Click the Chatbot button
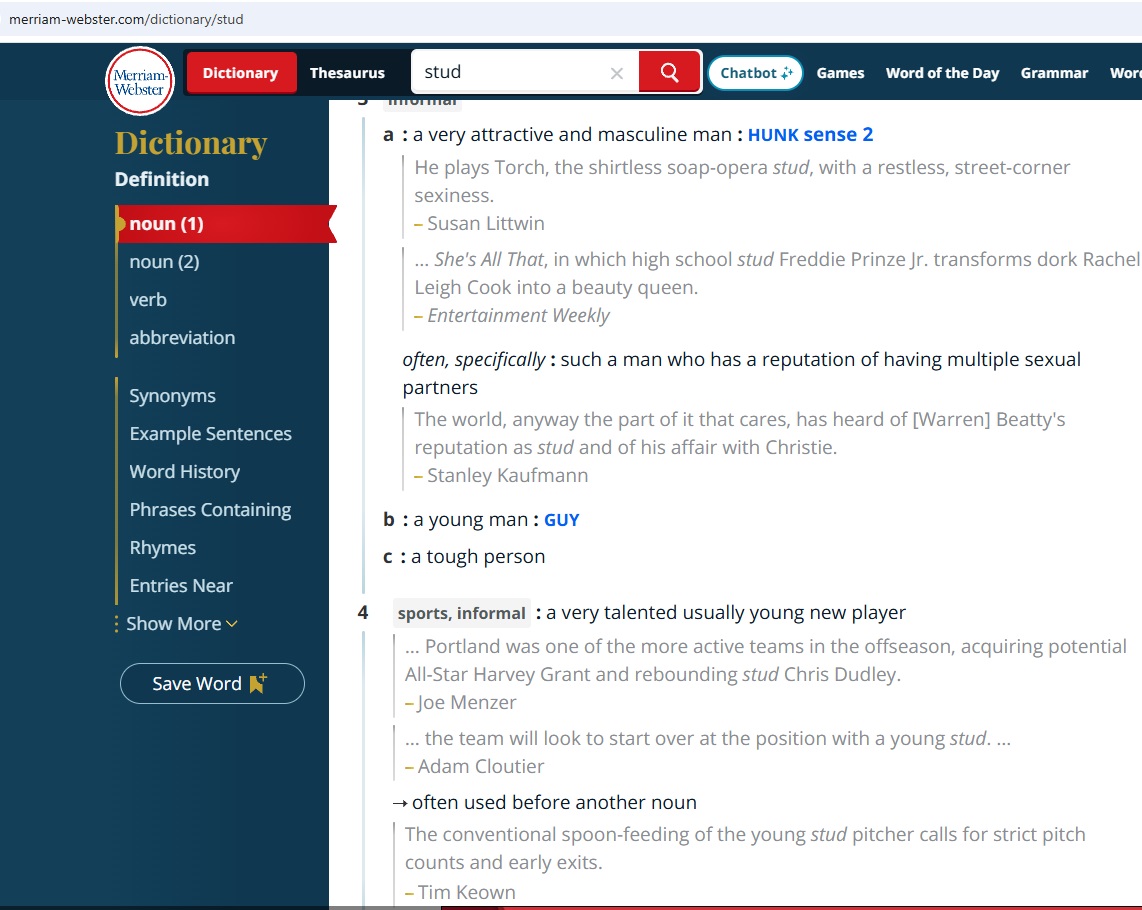Screen dimensions: 1142x910 755,73
